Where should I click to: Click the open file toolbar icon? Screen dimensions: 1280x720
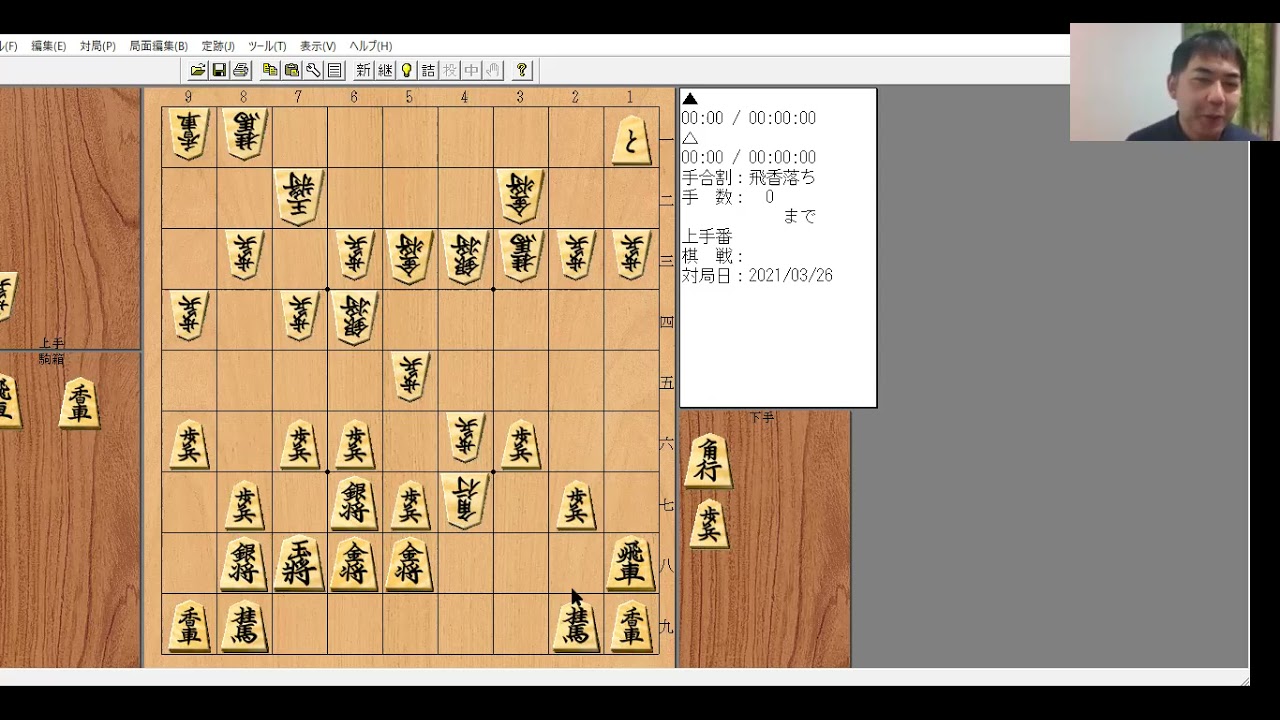(198, 70)
